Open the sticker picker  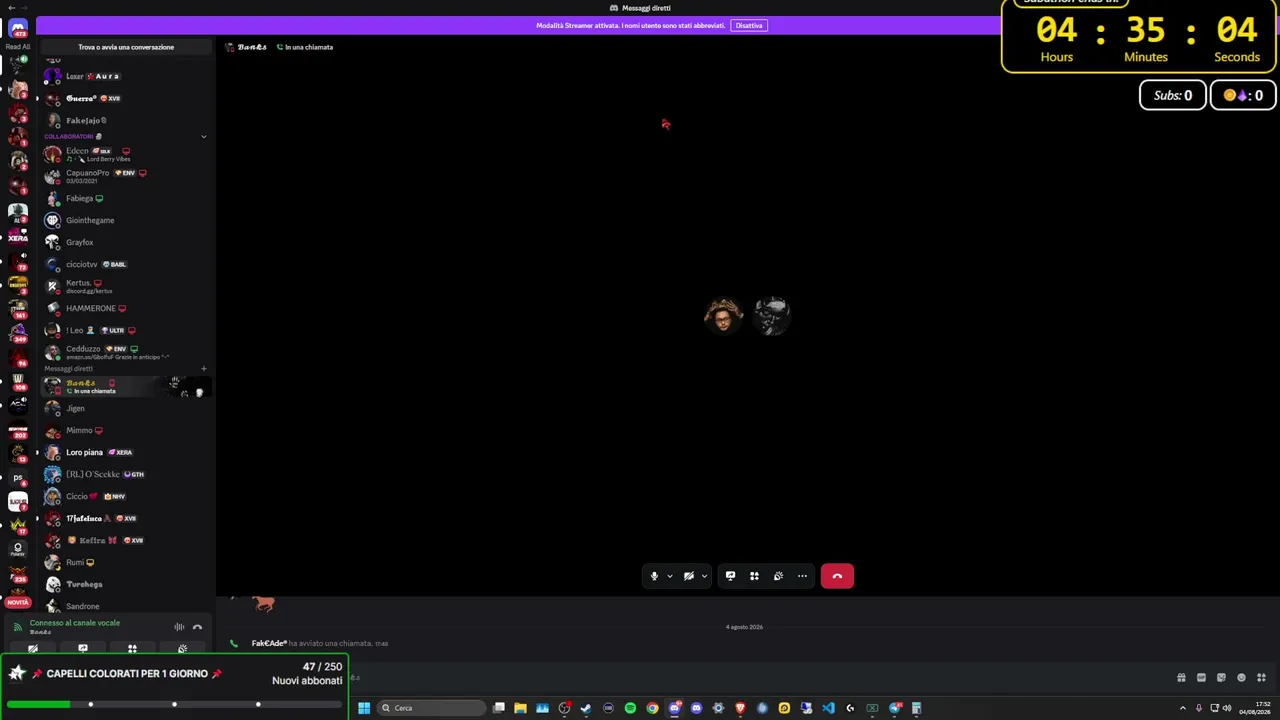point(1221,678)
